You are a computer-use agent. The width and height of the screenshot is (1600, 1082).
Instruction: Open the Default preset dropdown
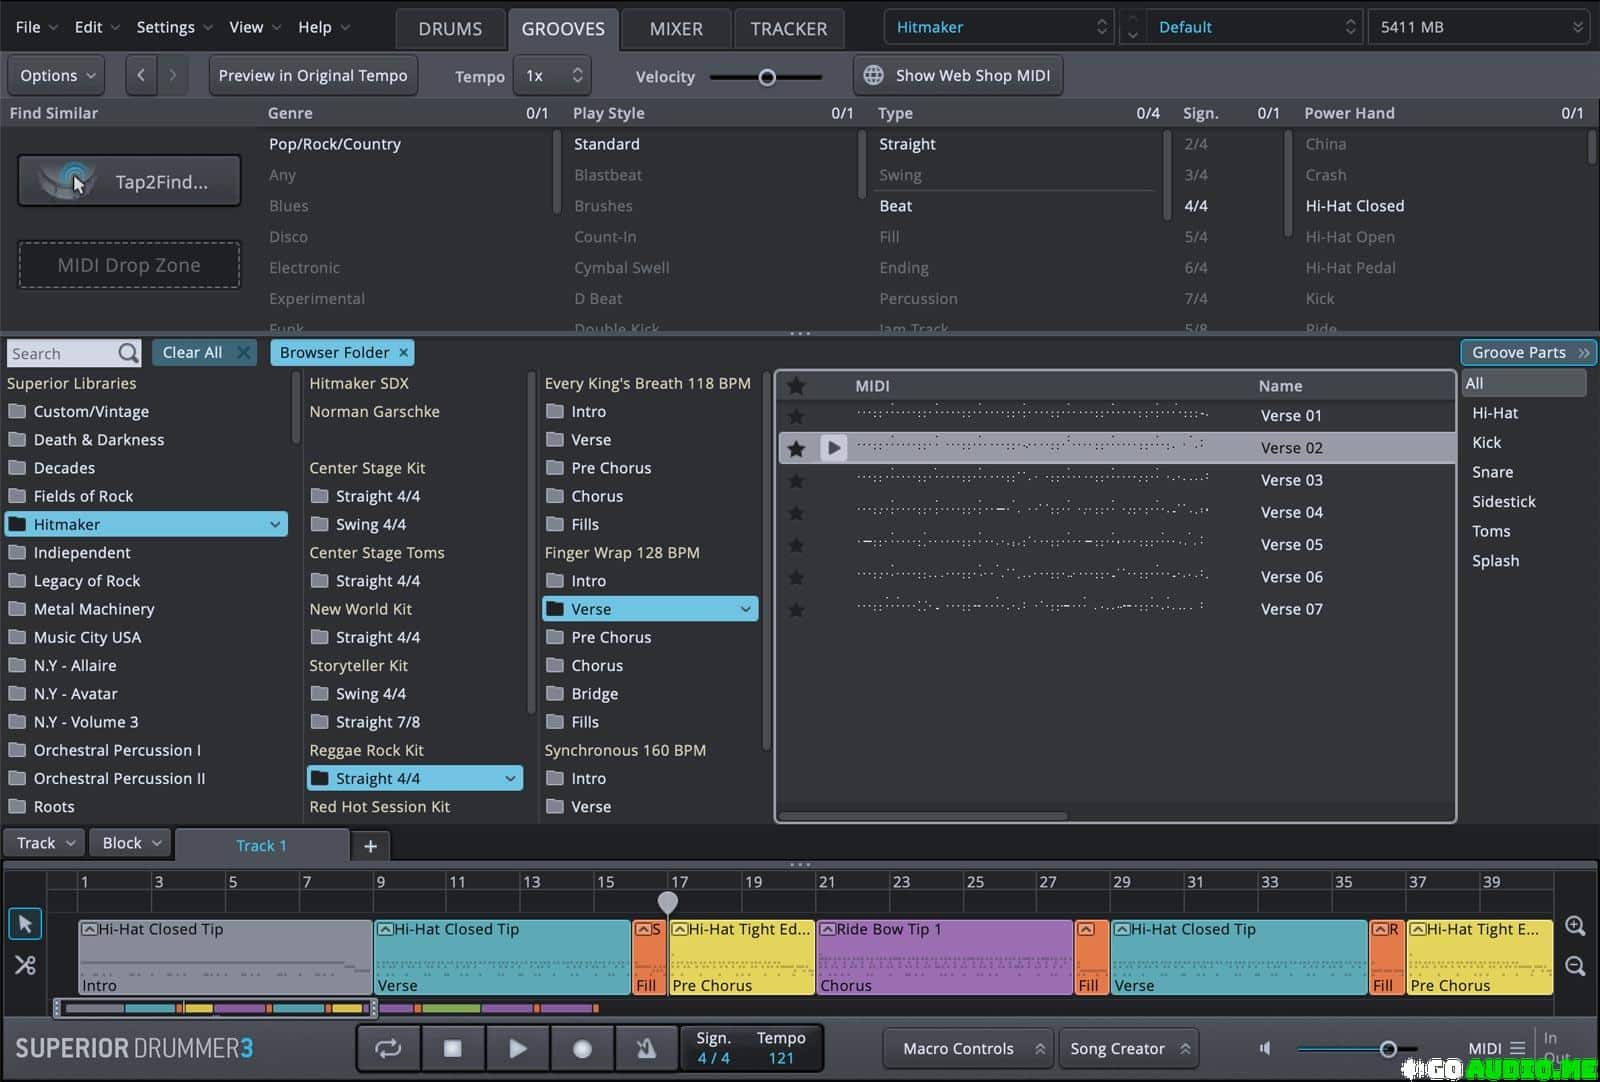1255,27
